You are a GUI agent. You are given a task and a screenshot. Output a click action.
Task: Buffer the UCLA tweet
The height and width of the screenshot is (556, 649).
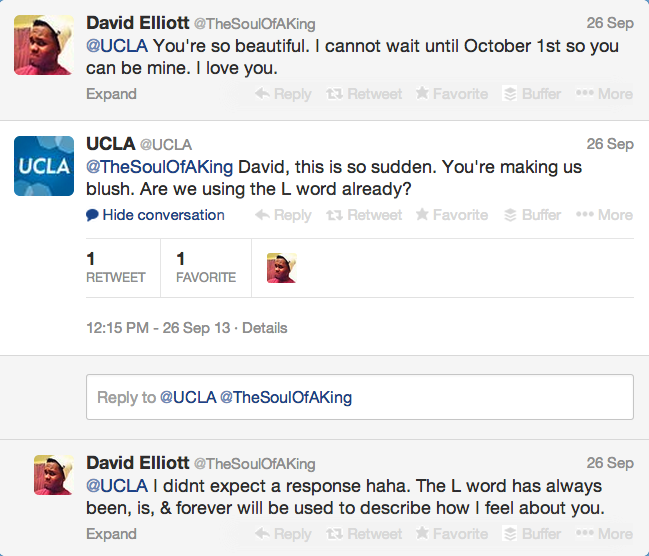532,215
